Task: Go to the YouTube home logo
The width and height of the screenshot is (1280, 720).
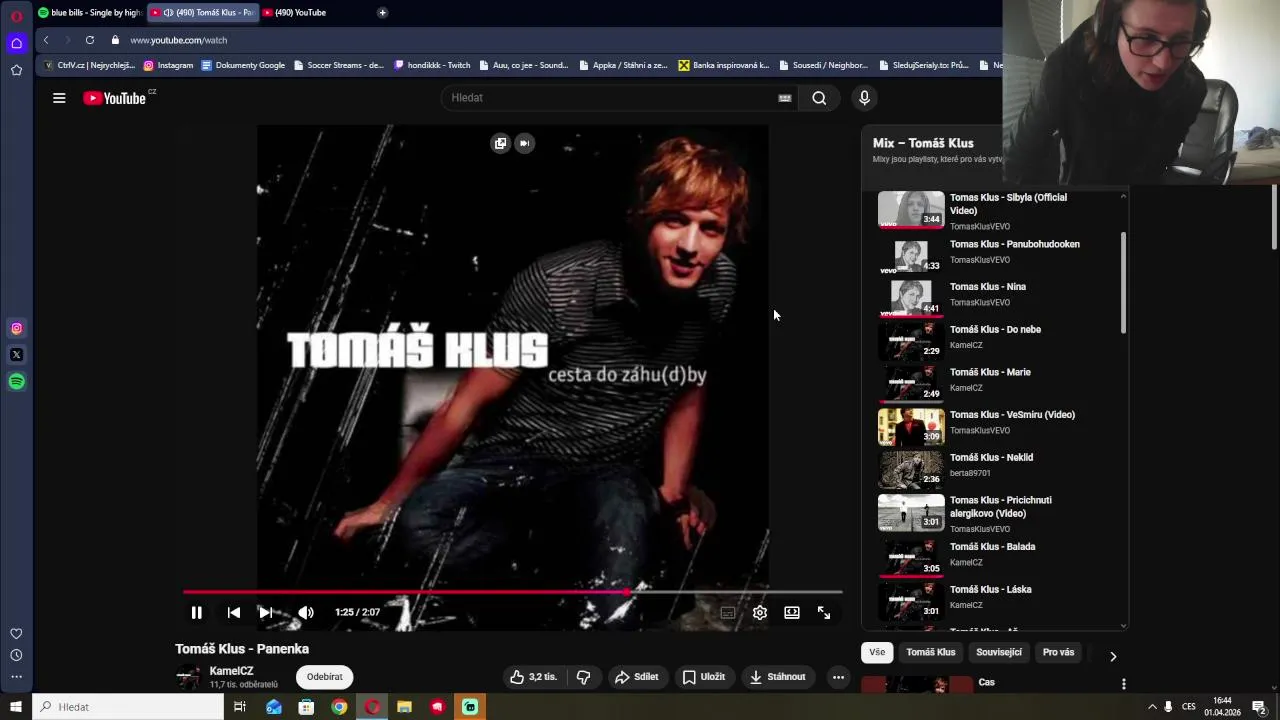Action: (x=115, y=98)
